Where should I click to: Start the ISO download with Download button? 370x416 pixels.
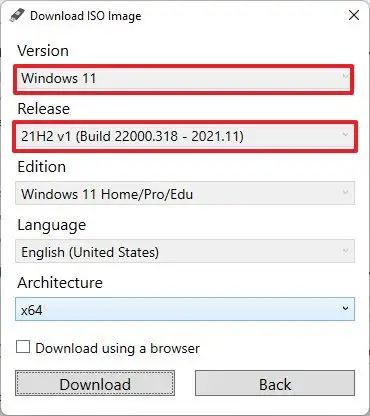pyautogui.click(x=95, y=383)
